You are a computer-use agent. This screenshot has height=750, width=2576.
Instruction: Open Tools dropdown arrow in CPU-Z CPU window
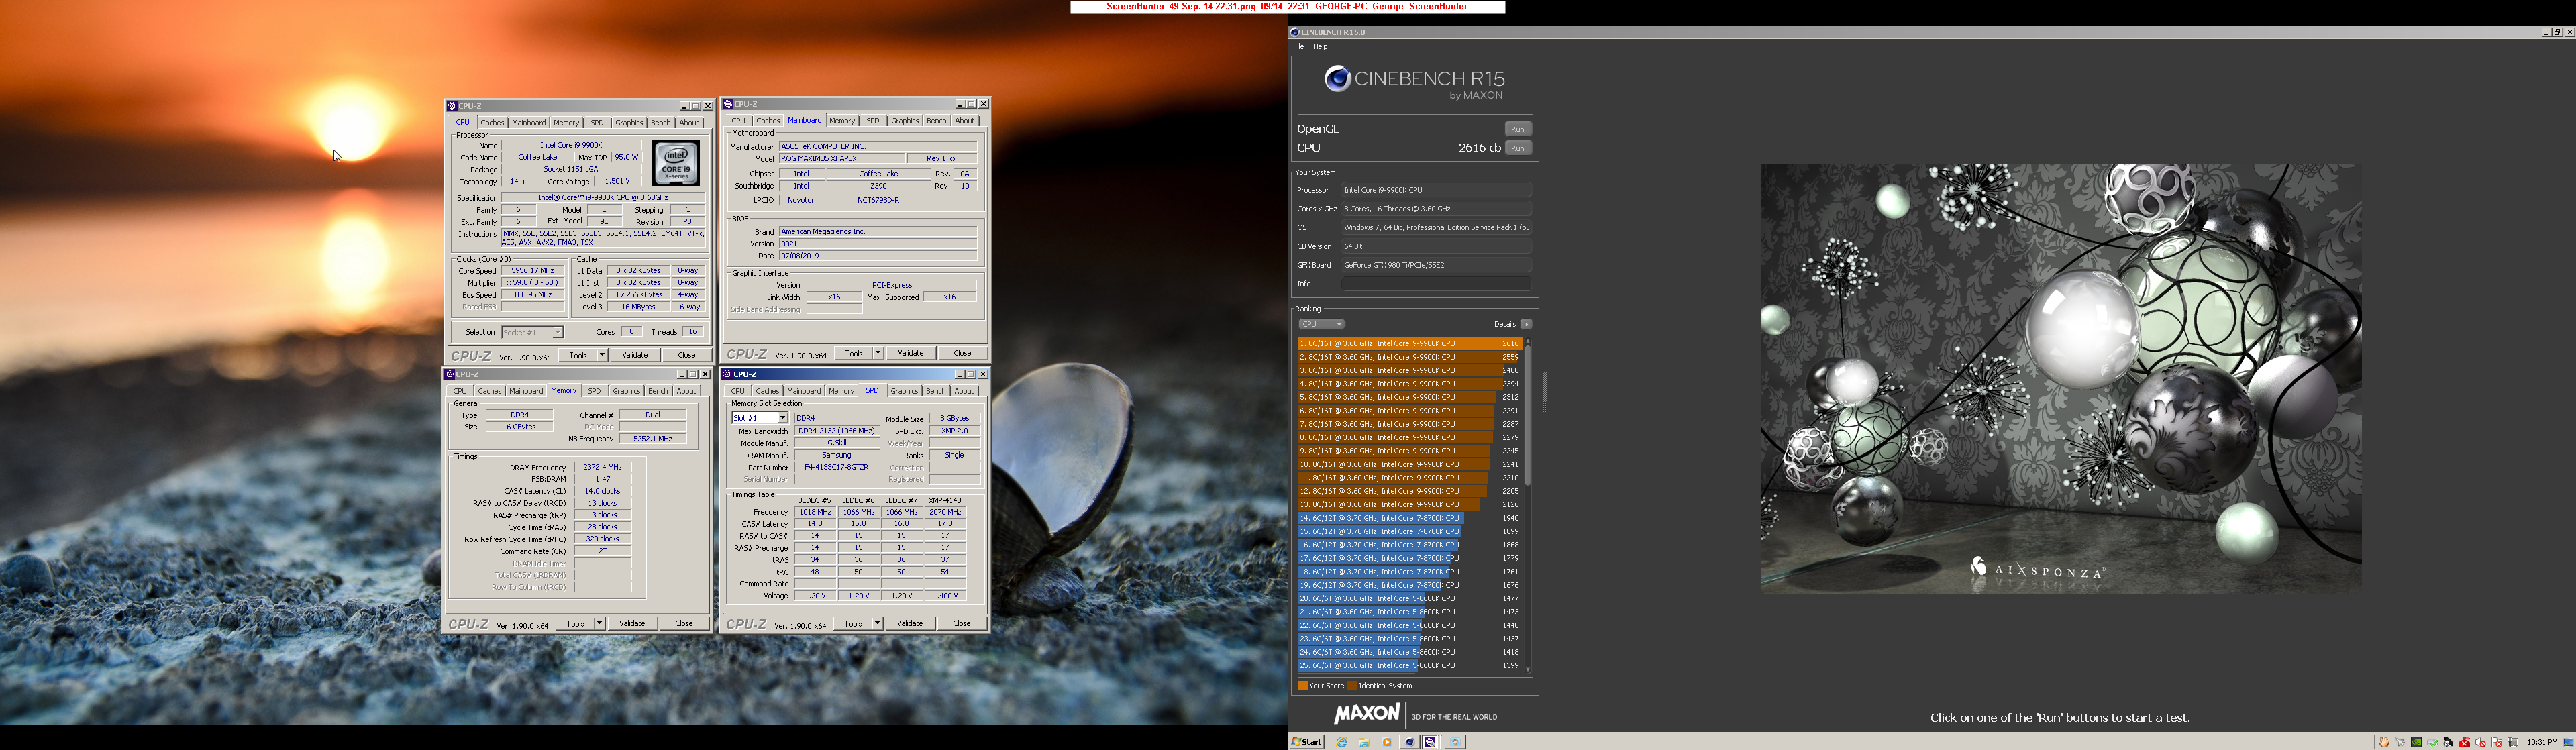pos(602,355)
